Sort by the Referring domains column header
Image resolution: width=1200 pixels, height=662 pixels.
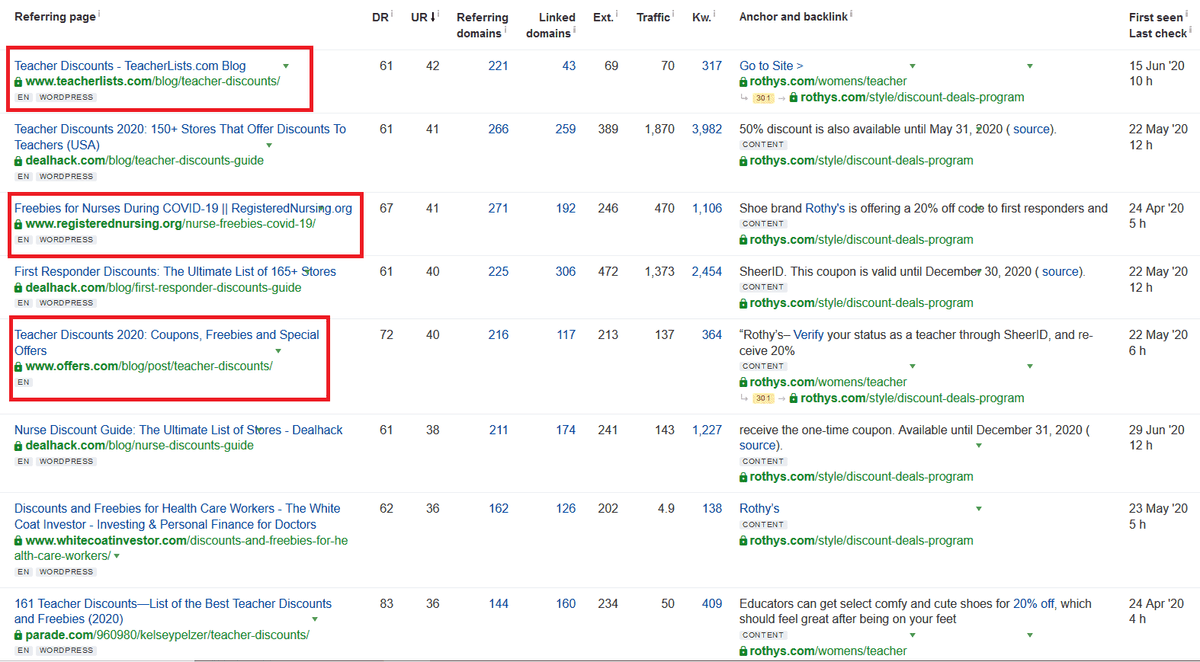click(482, 25)
